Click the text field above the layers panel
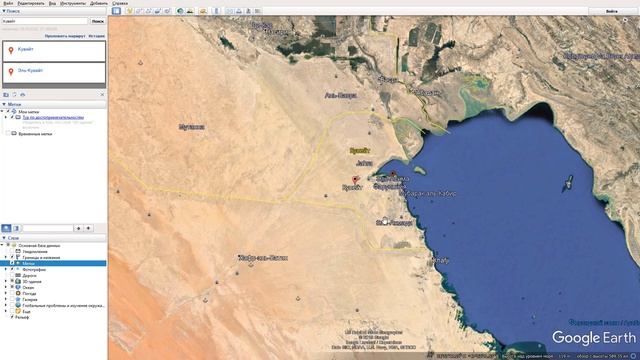 tap(48, 228)
